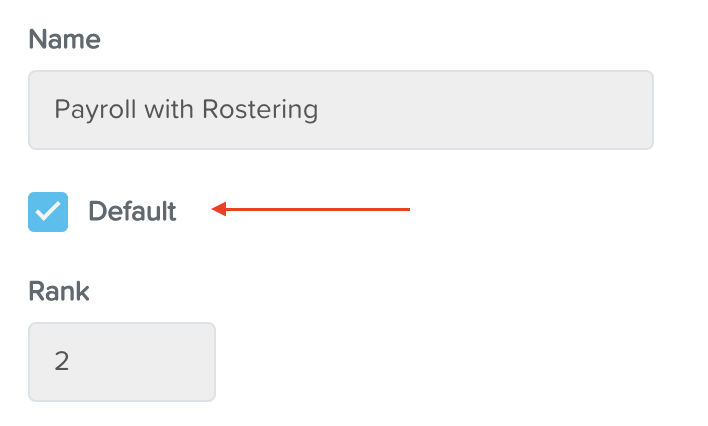
Task: Click the letter N of Name label
Action: (37, 39)
